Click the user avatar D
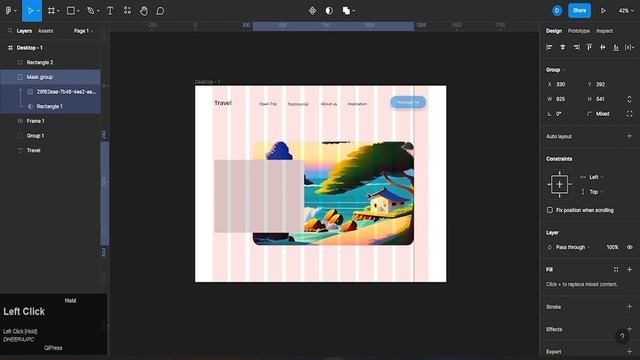 click(557, 11)
